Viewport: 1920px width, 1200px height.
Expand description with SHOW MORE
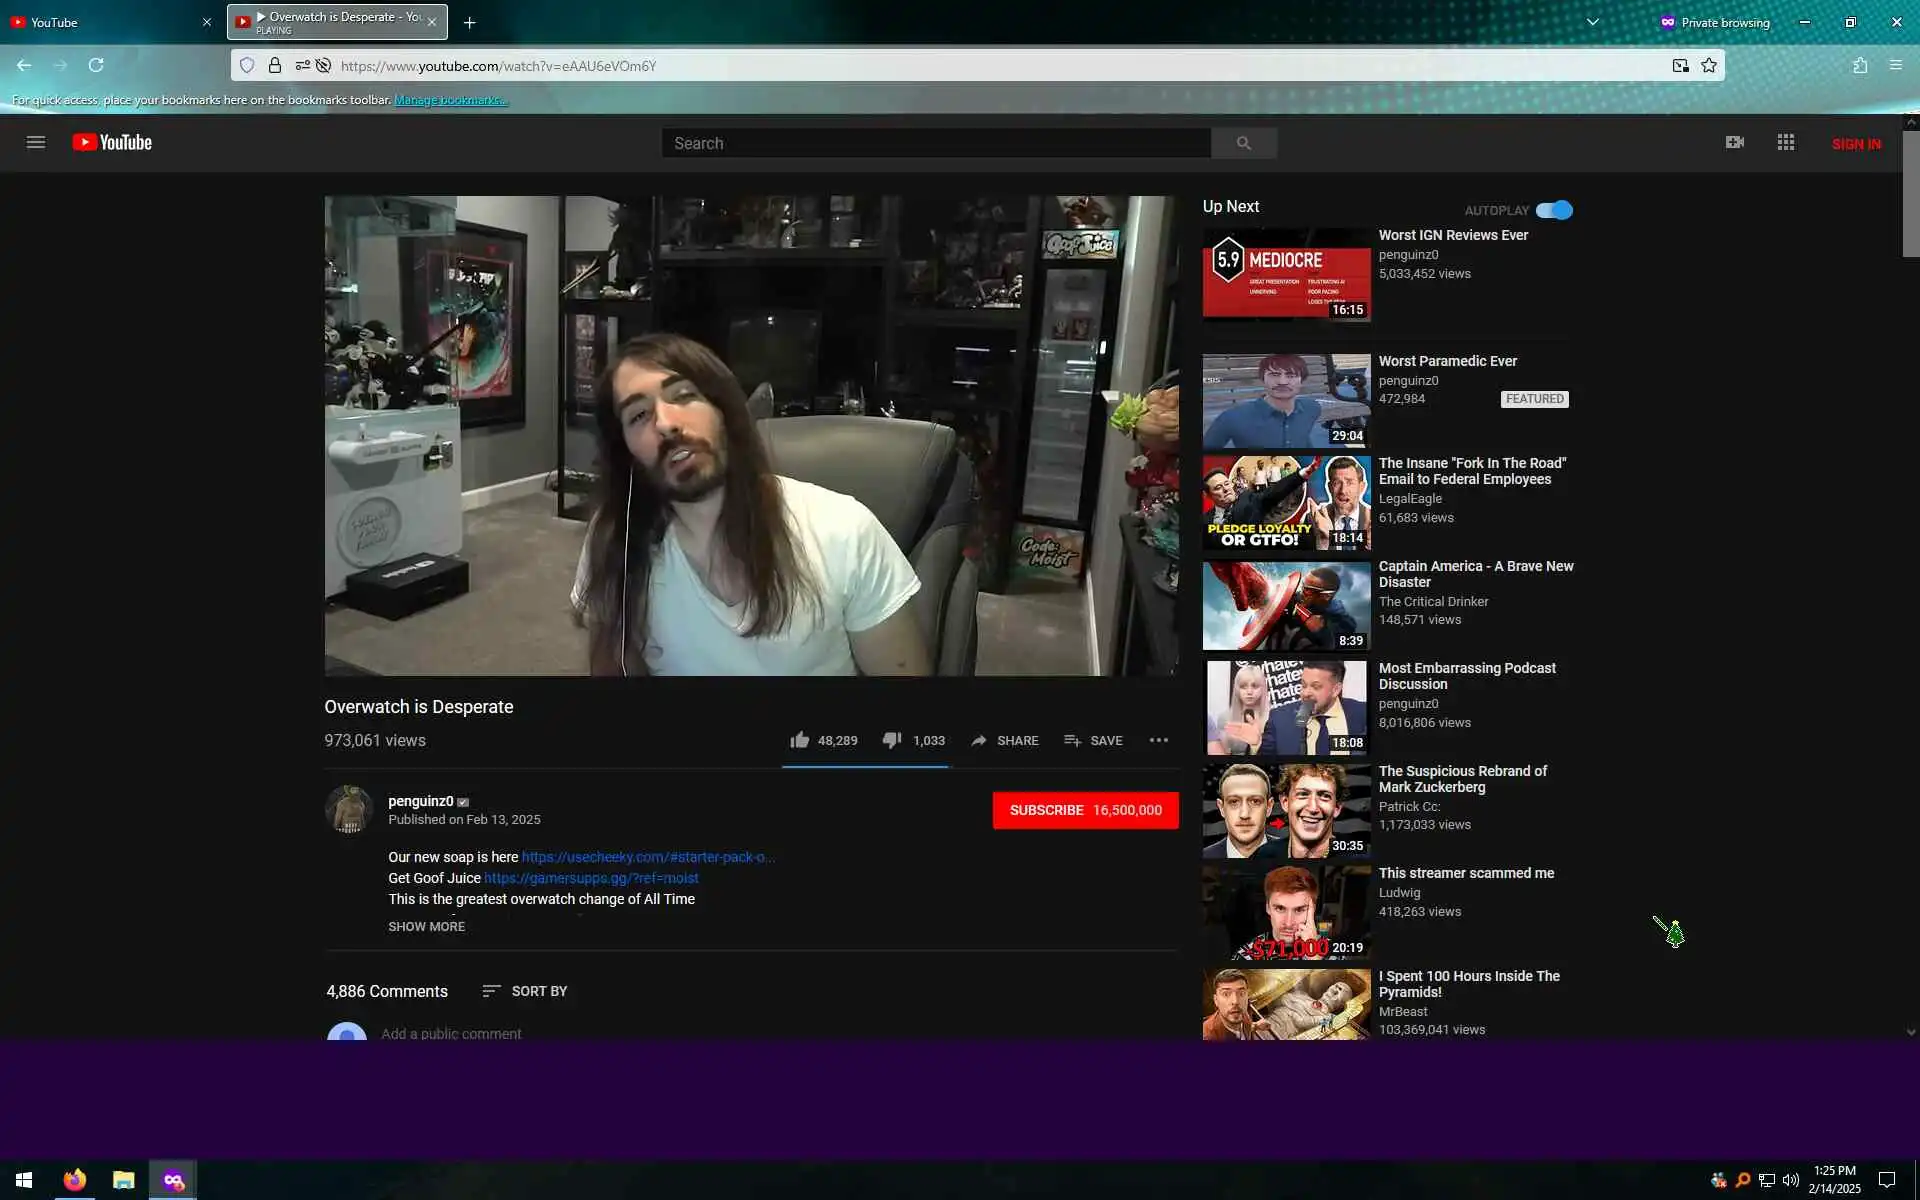[426, 926]
